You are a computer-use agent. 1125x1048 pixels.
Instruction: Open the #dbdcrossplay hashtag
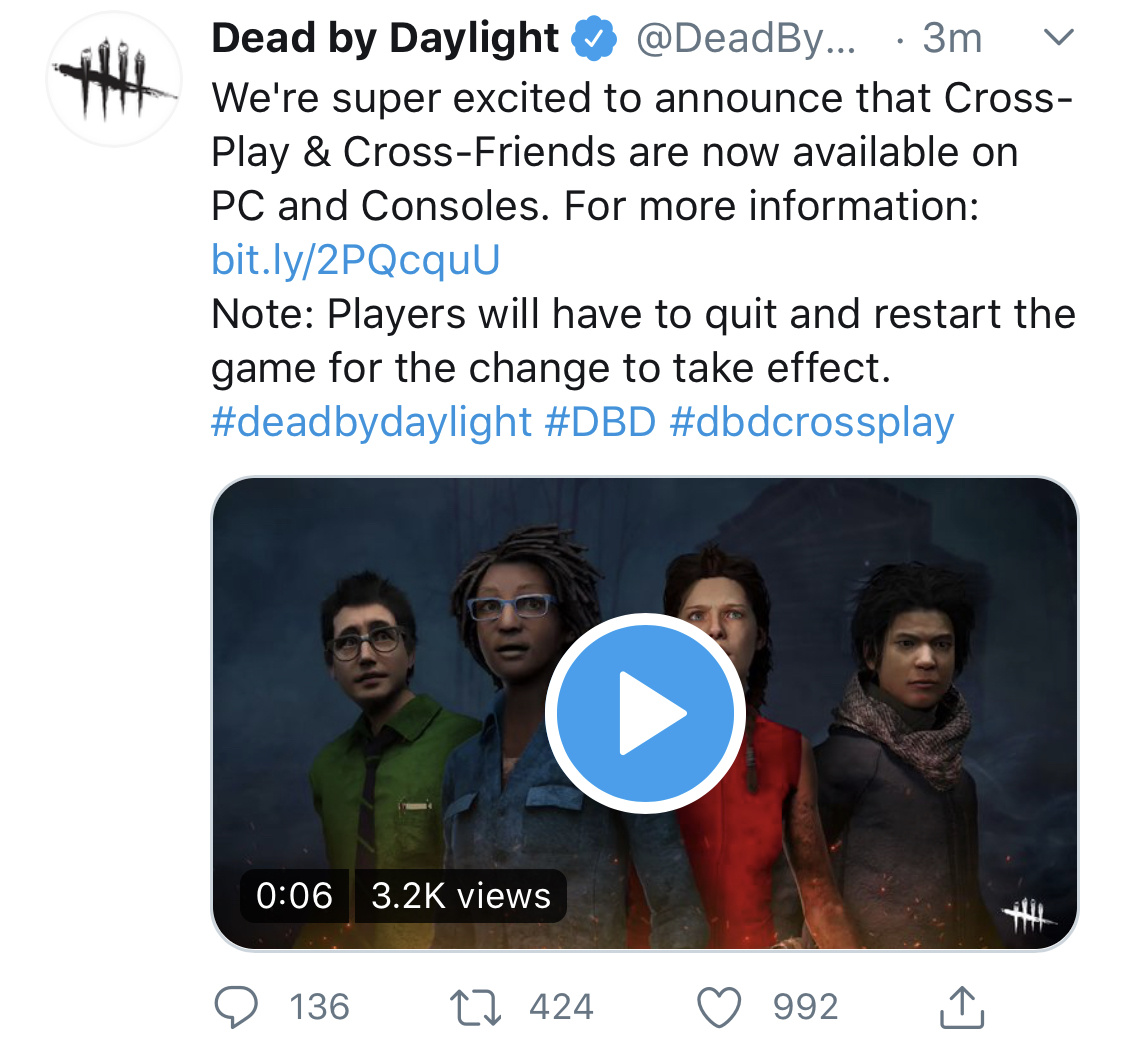pos(811,422)
